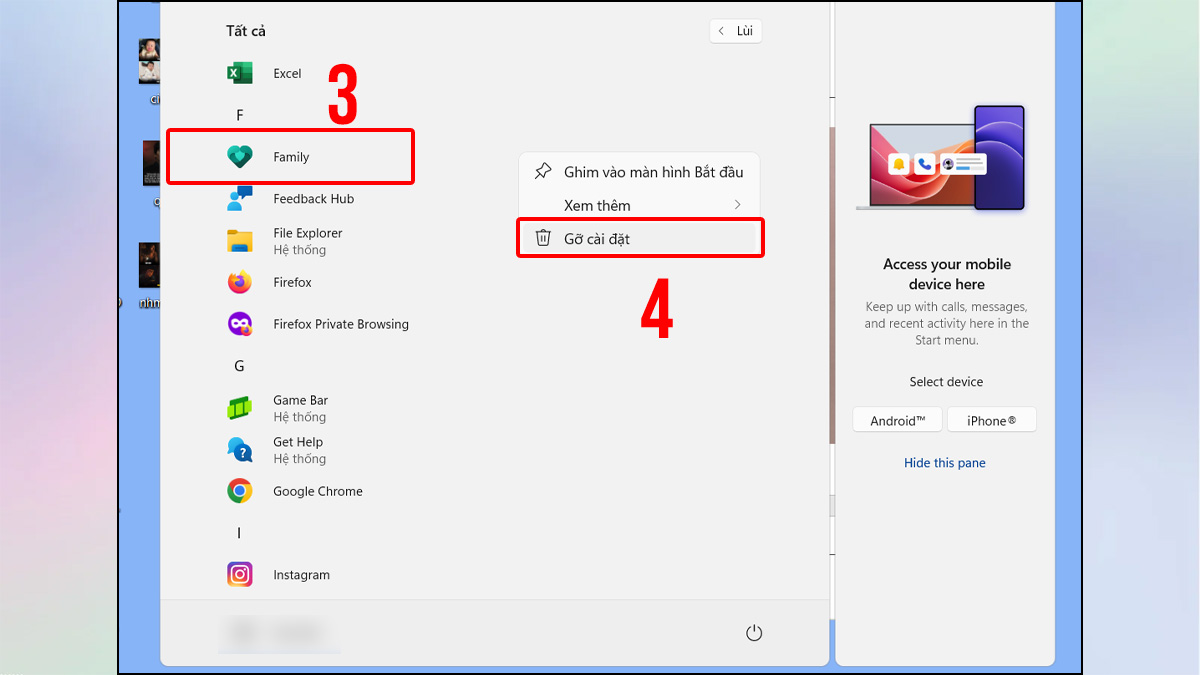Click the Family app heart icon
1200x675 pixels.
(x=239, y=157)
